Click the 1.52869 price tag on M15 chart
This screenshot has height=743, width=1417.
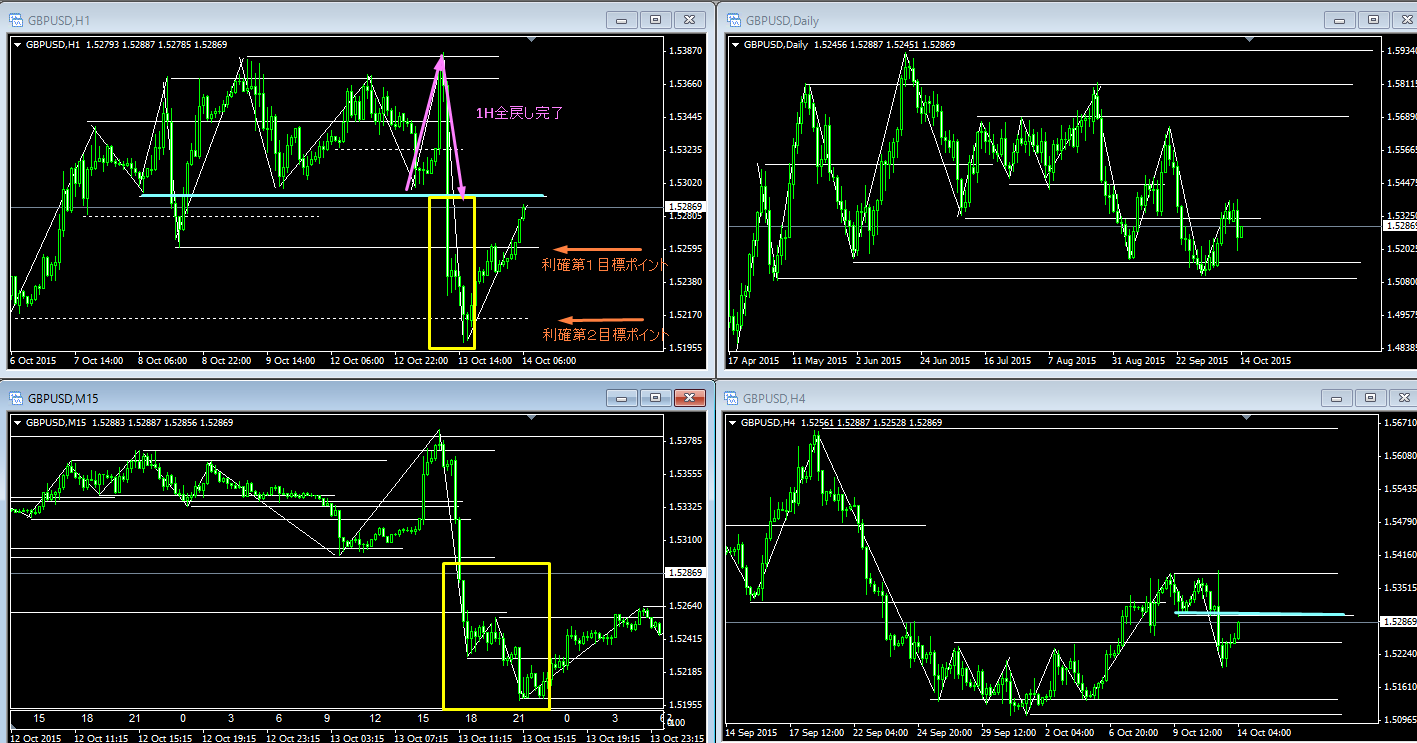tap(685, 573)
